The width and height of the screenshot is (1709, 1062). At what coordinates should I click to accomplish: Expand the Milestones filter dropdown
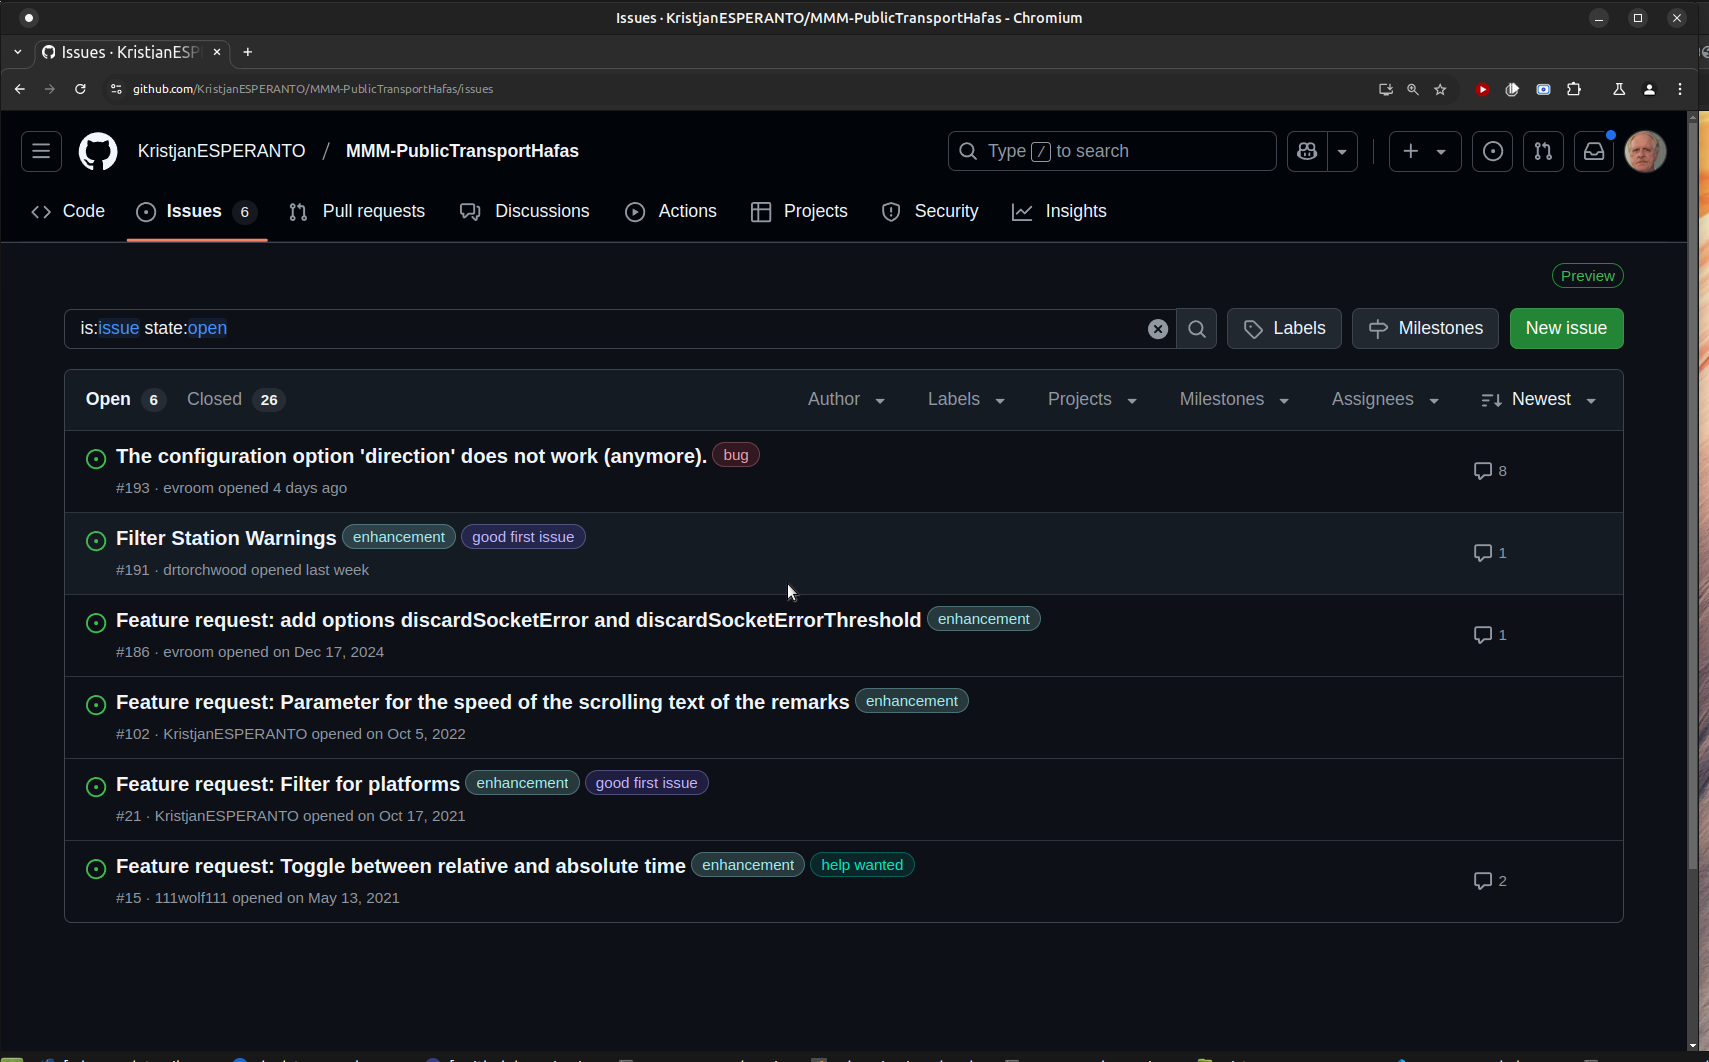[1234, 400]
